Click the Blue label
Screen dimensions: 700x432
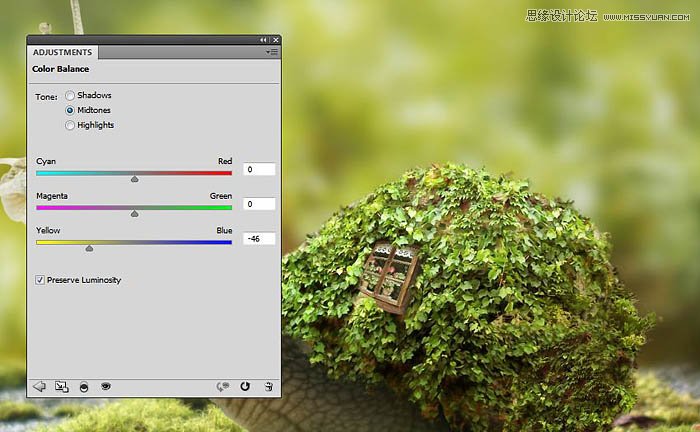click(224, 230)
